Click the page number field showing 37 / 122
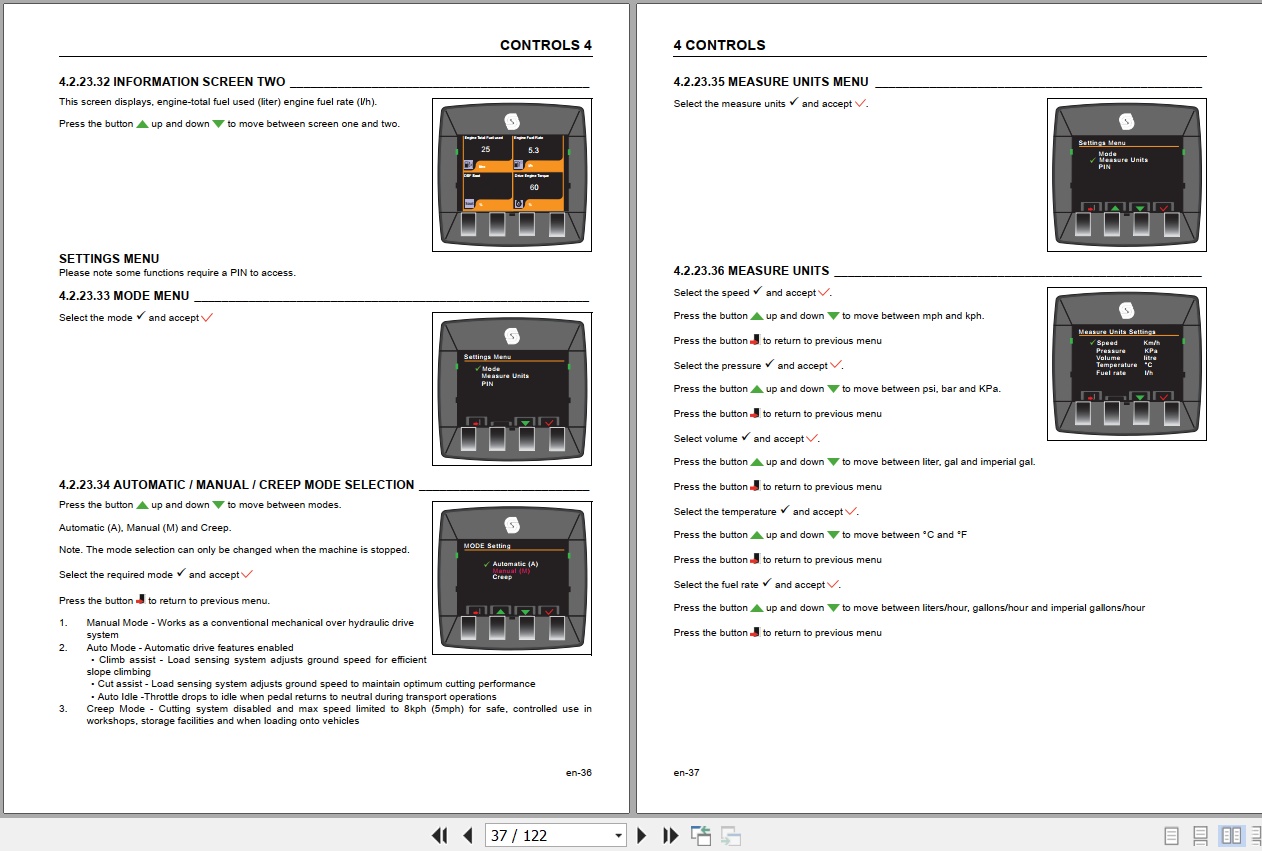 point(548,835)
